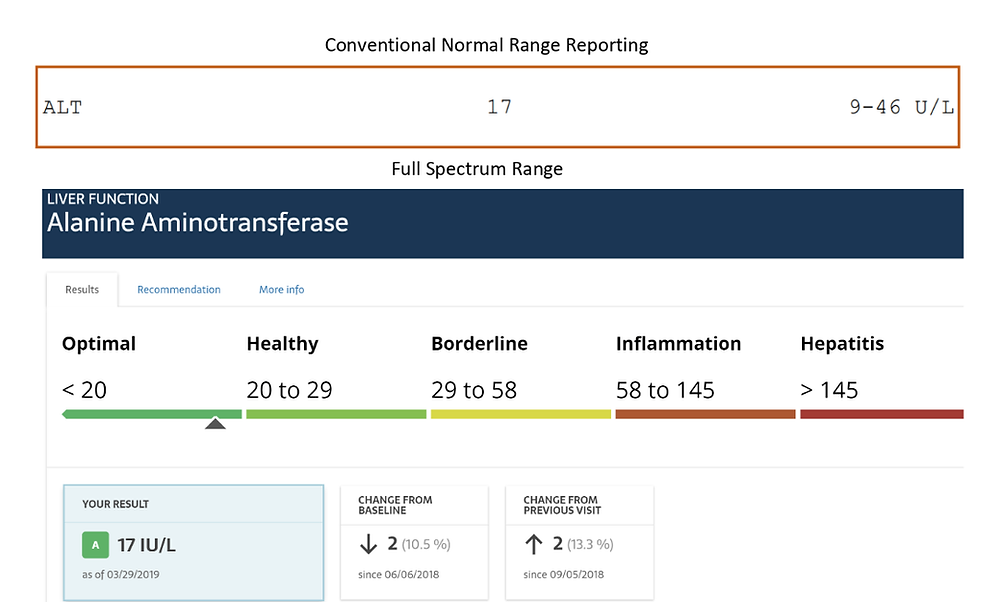
Task: Select the yellow Borderline range bar segment
Action: pyautogui.click(x=520, y=414)
